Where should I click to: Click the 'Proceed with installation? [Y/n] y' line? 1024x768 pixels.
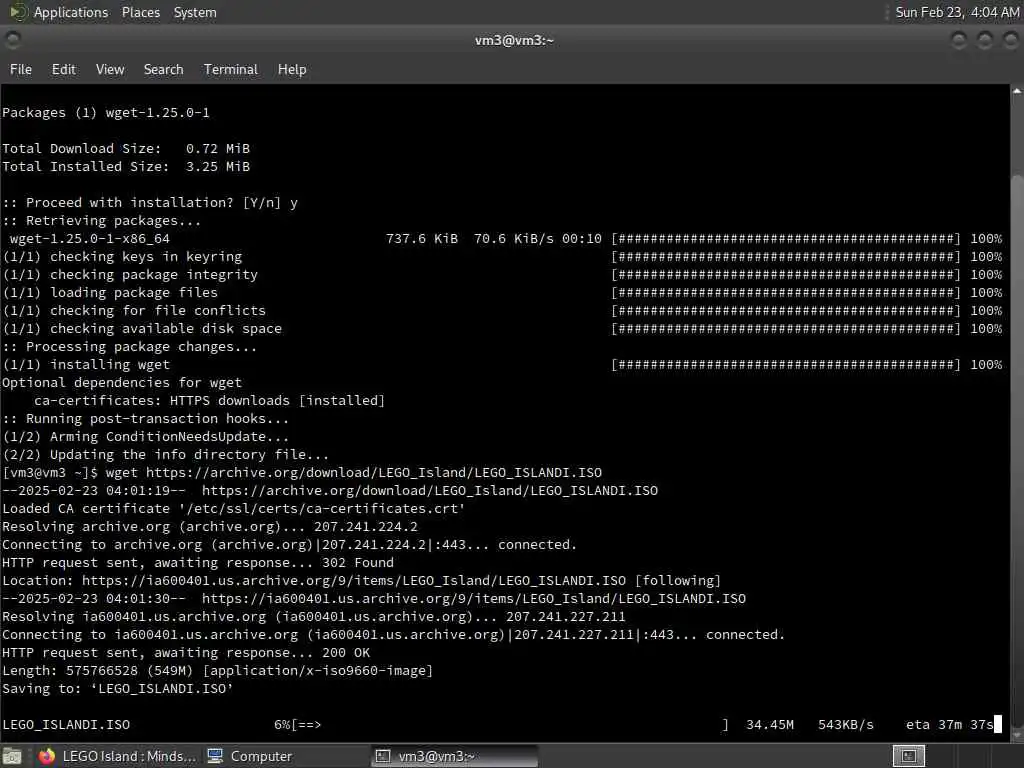(x=150, y=202)
